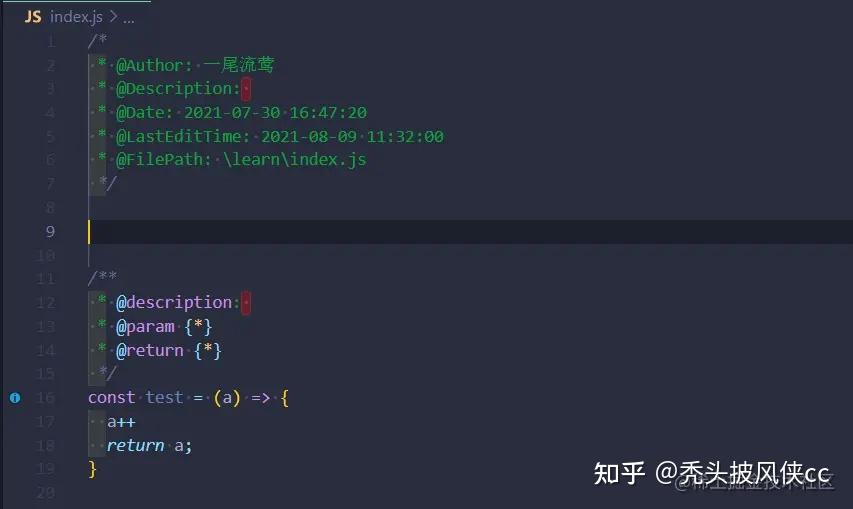This screenshot has width=853, height=509.
Task: Open the index.js breadcrumb item
Action: [76, 17]
